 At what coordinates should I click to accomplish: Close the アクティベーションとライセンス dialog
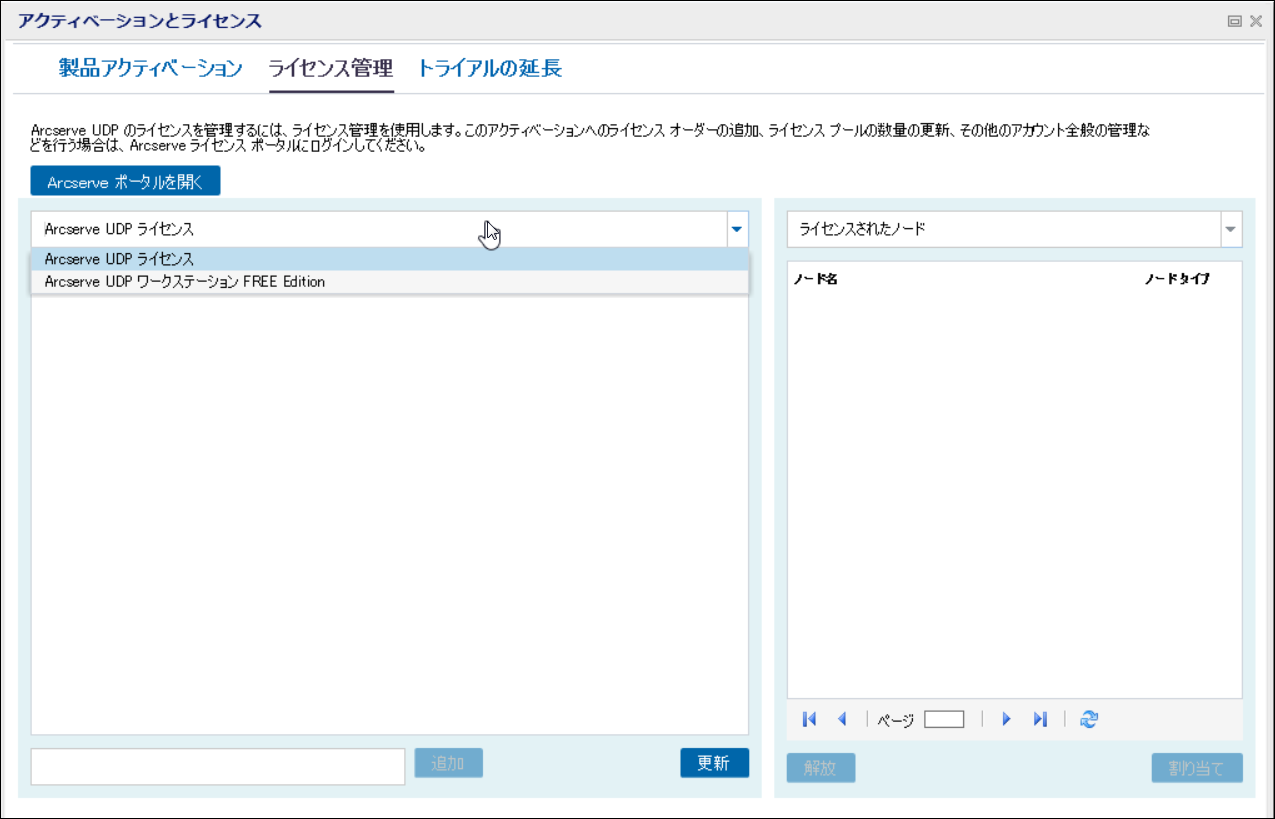tap(1256, 20)
